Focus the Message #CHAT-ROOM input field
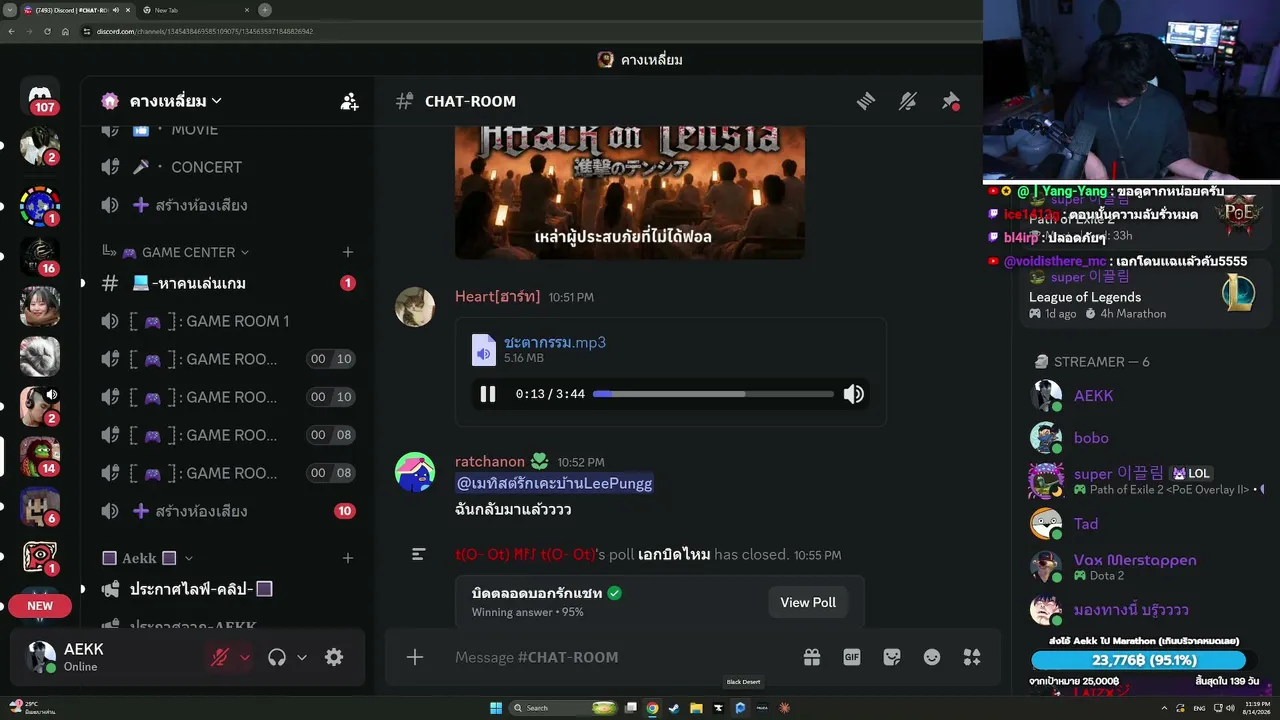 point(620,657)
